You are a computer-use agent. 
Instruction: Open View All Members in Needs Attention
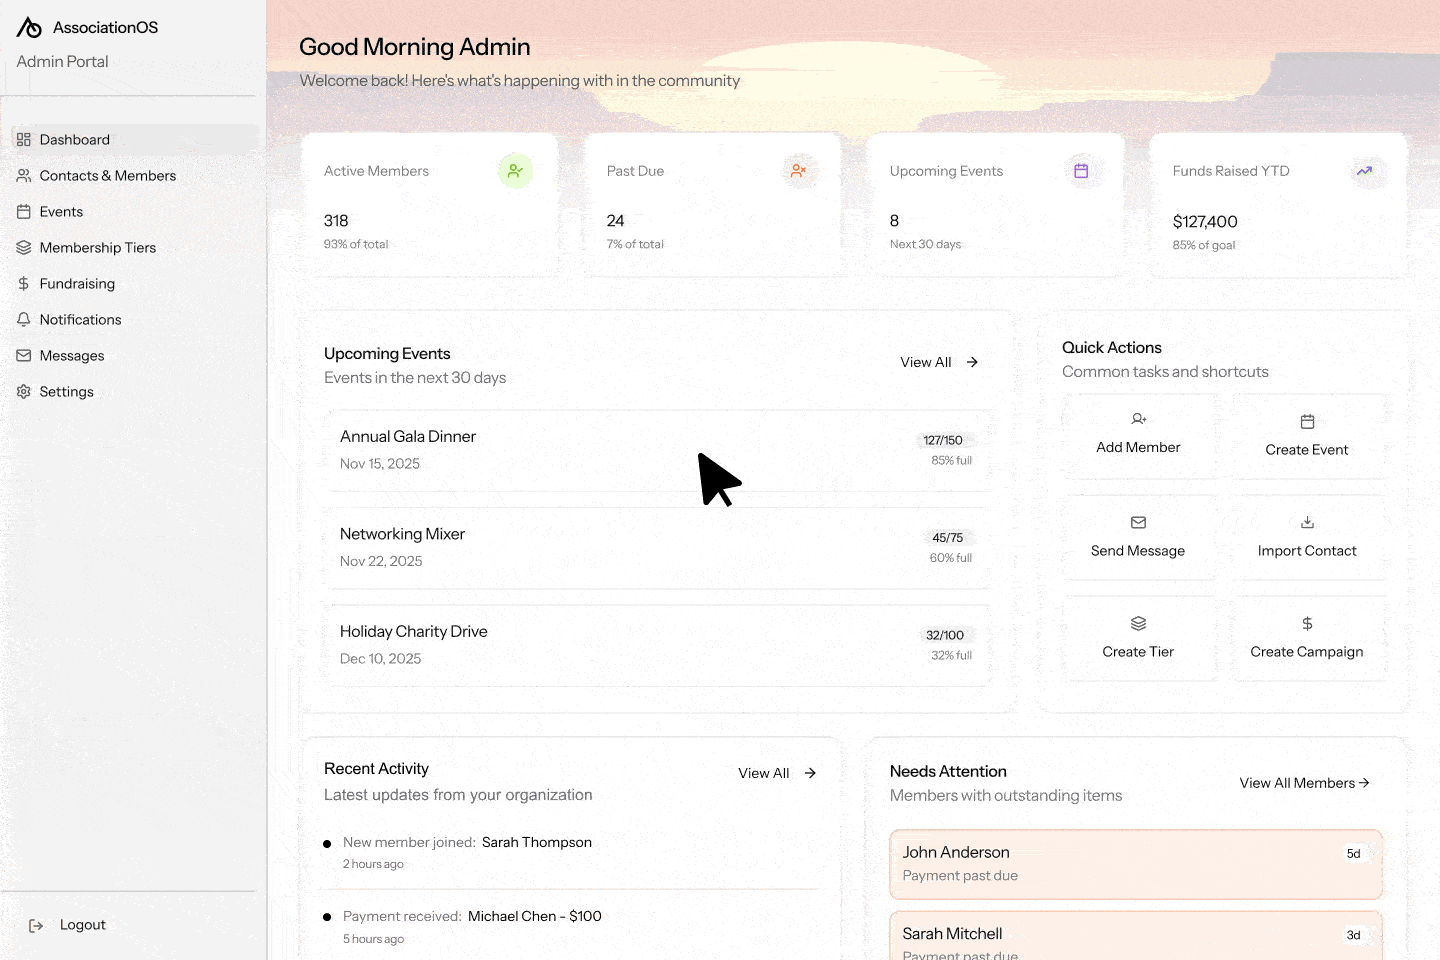[1304, 782]
